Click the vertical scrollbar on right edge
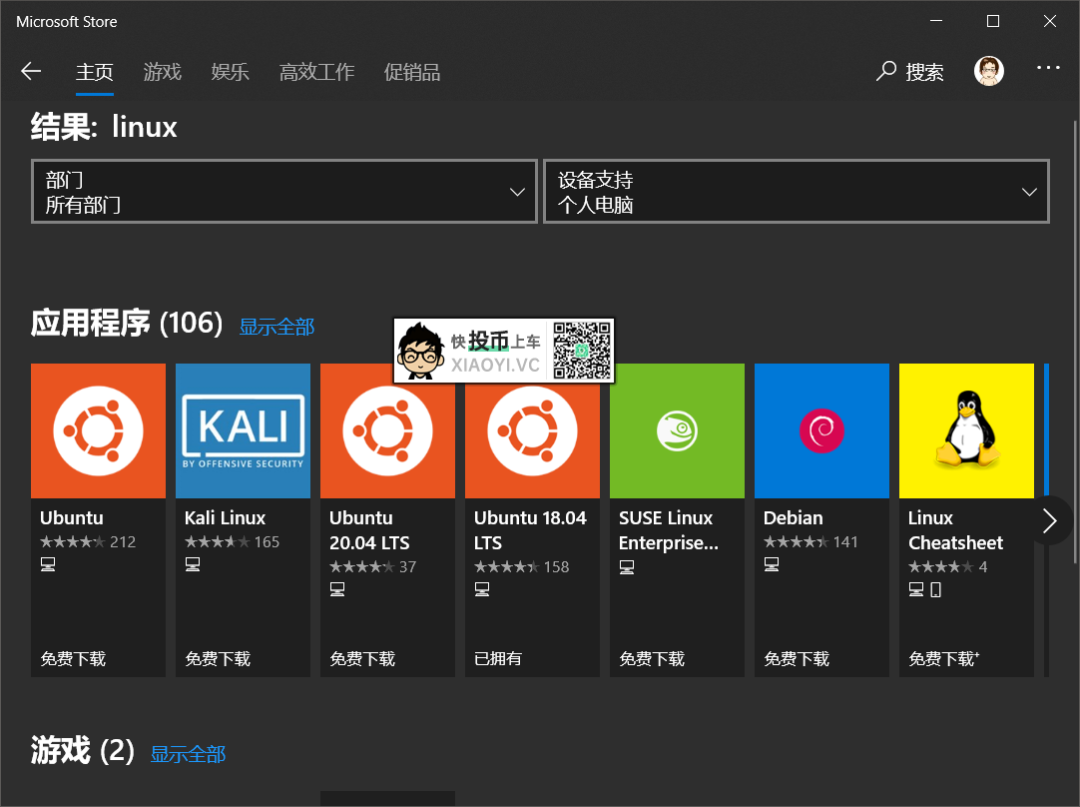The height and width of the screenshot is (807, 1080). 1074,342
